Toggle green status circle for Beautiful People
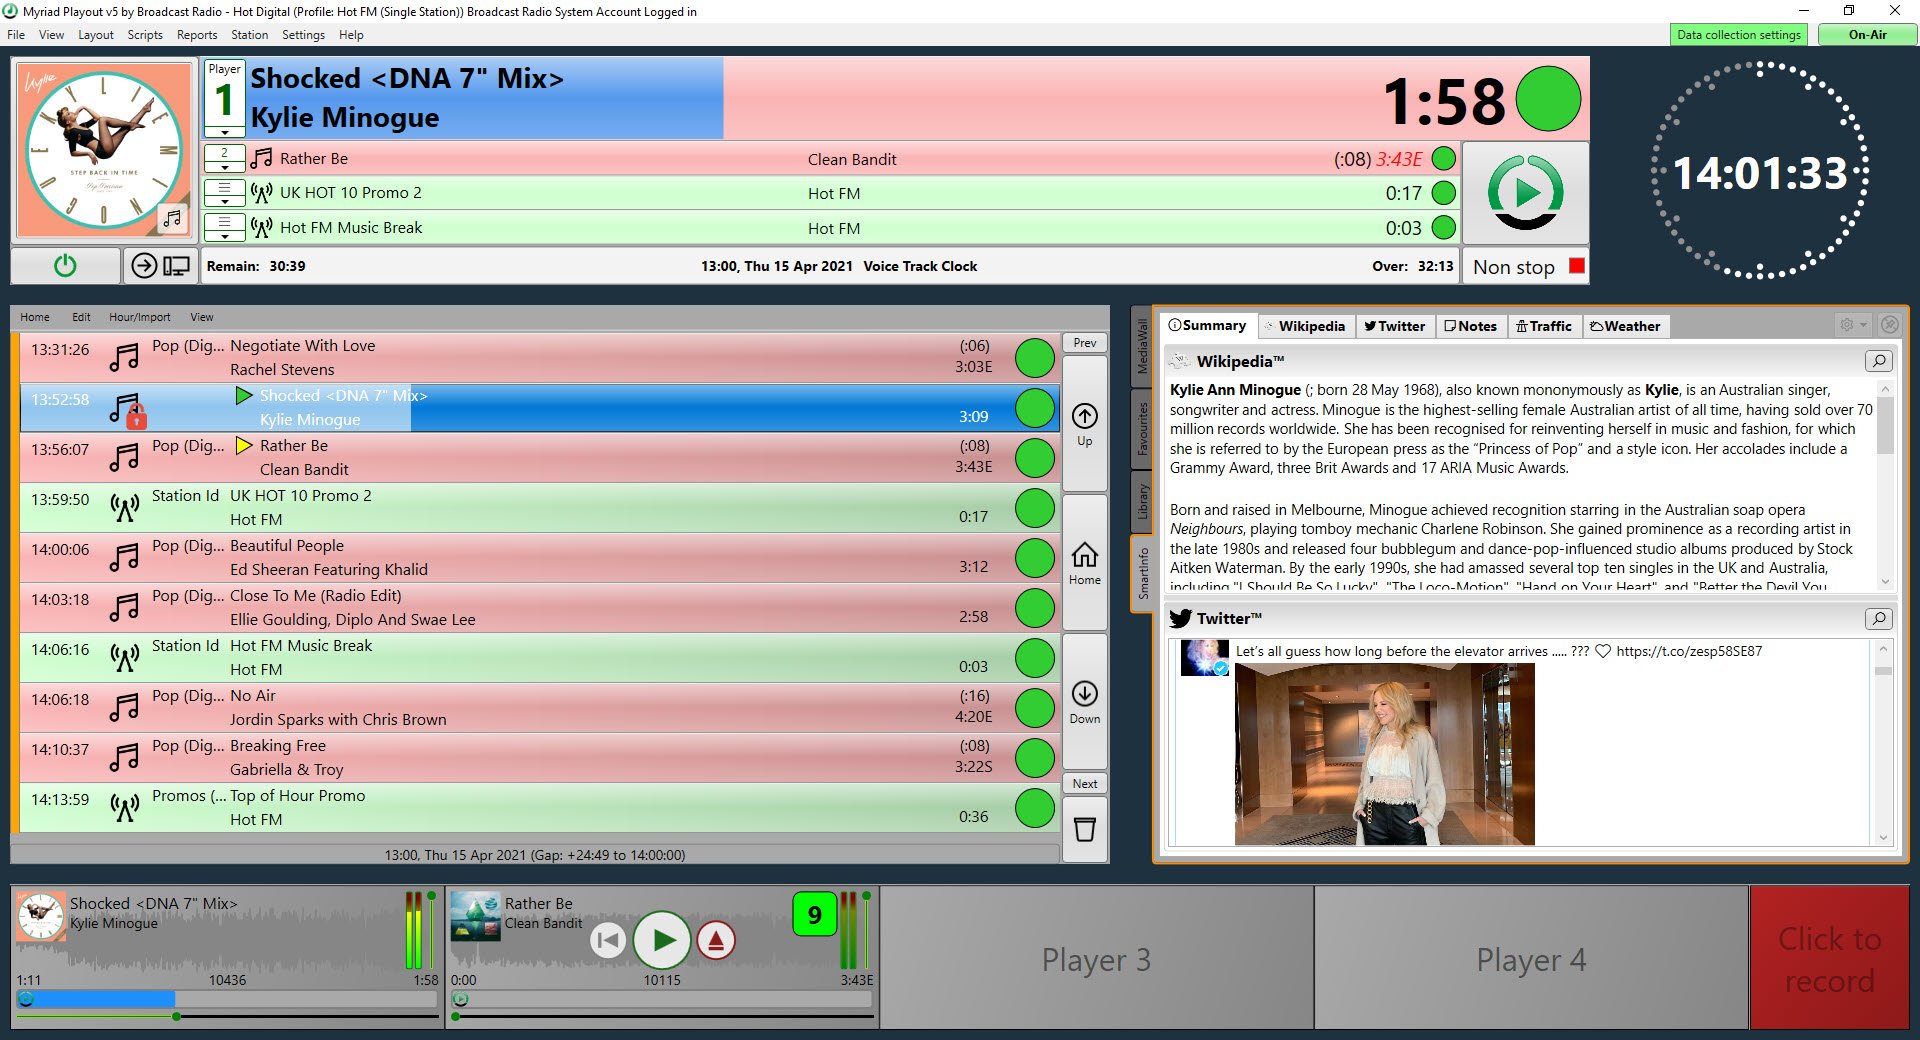 (x=1035, y=558)
